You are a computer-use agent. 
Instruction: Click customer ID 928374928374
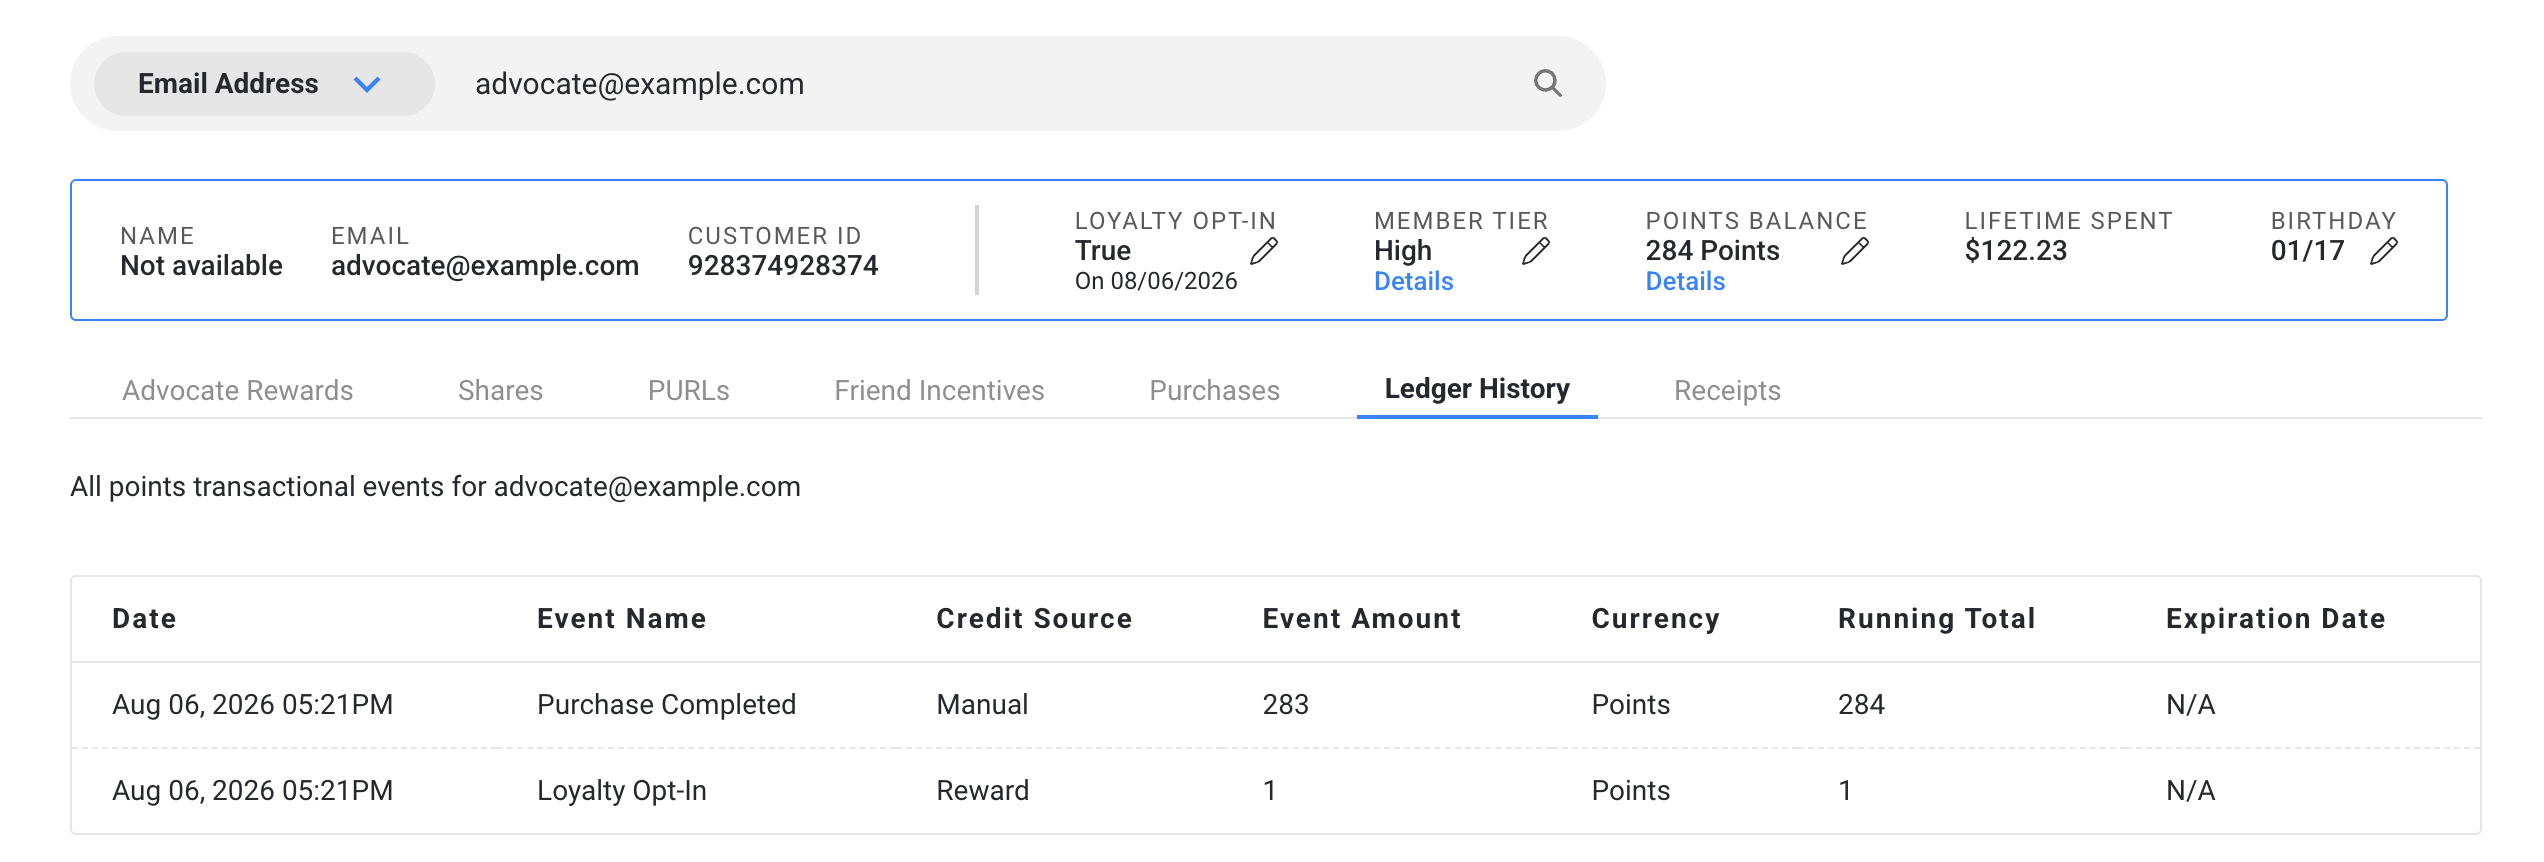pyautogui.click(x=783, y=266)
